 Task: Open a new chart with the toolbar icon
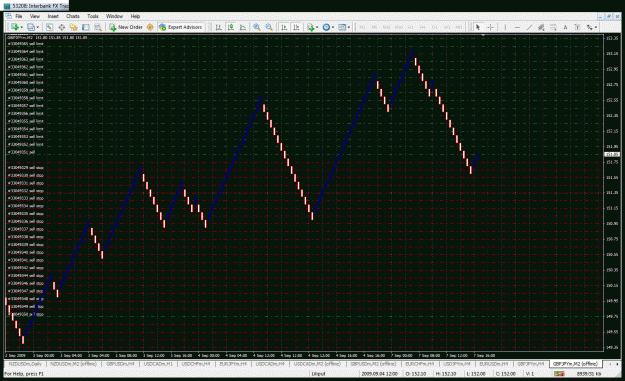point(15,27)
